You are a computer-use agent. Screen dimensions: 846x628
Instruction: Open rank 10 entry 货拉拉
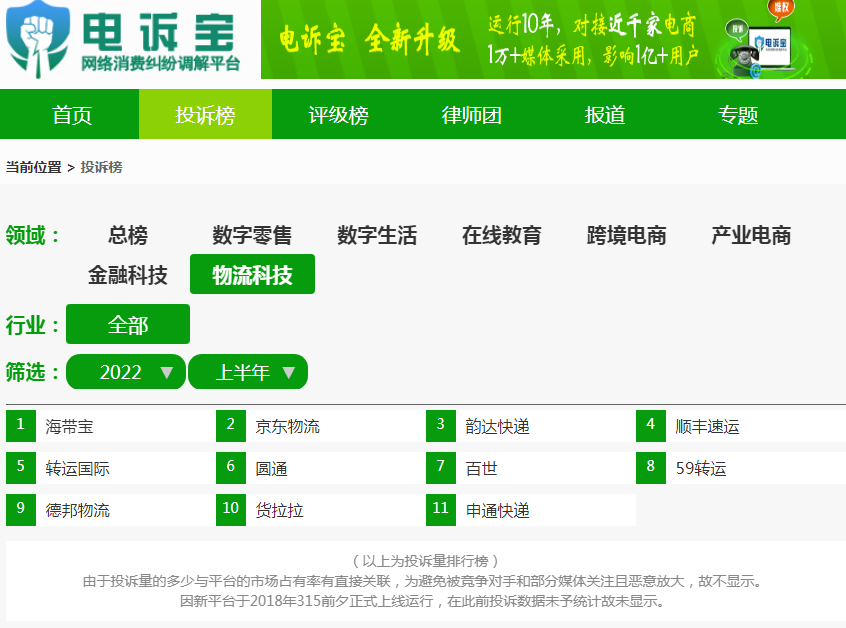[279, 510]
